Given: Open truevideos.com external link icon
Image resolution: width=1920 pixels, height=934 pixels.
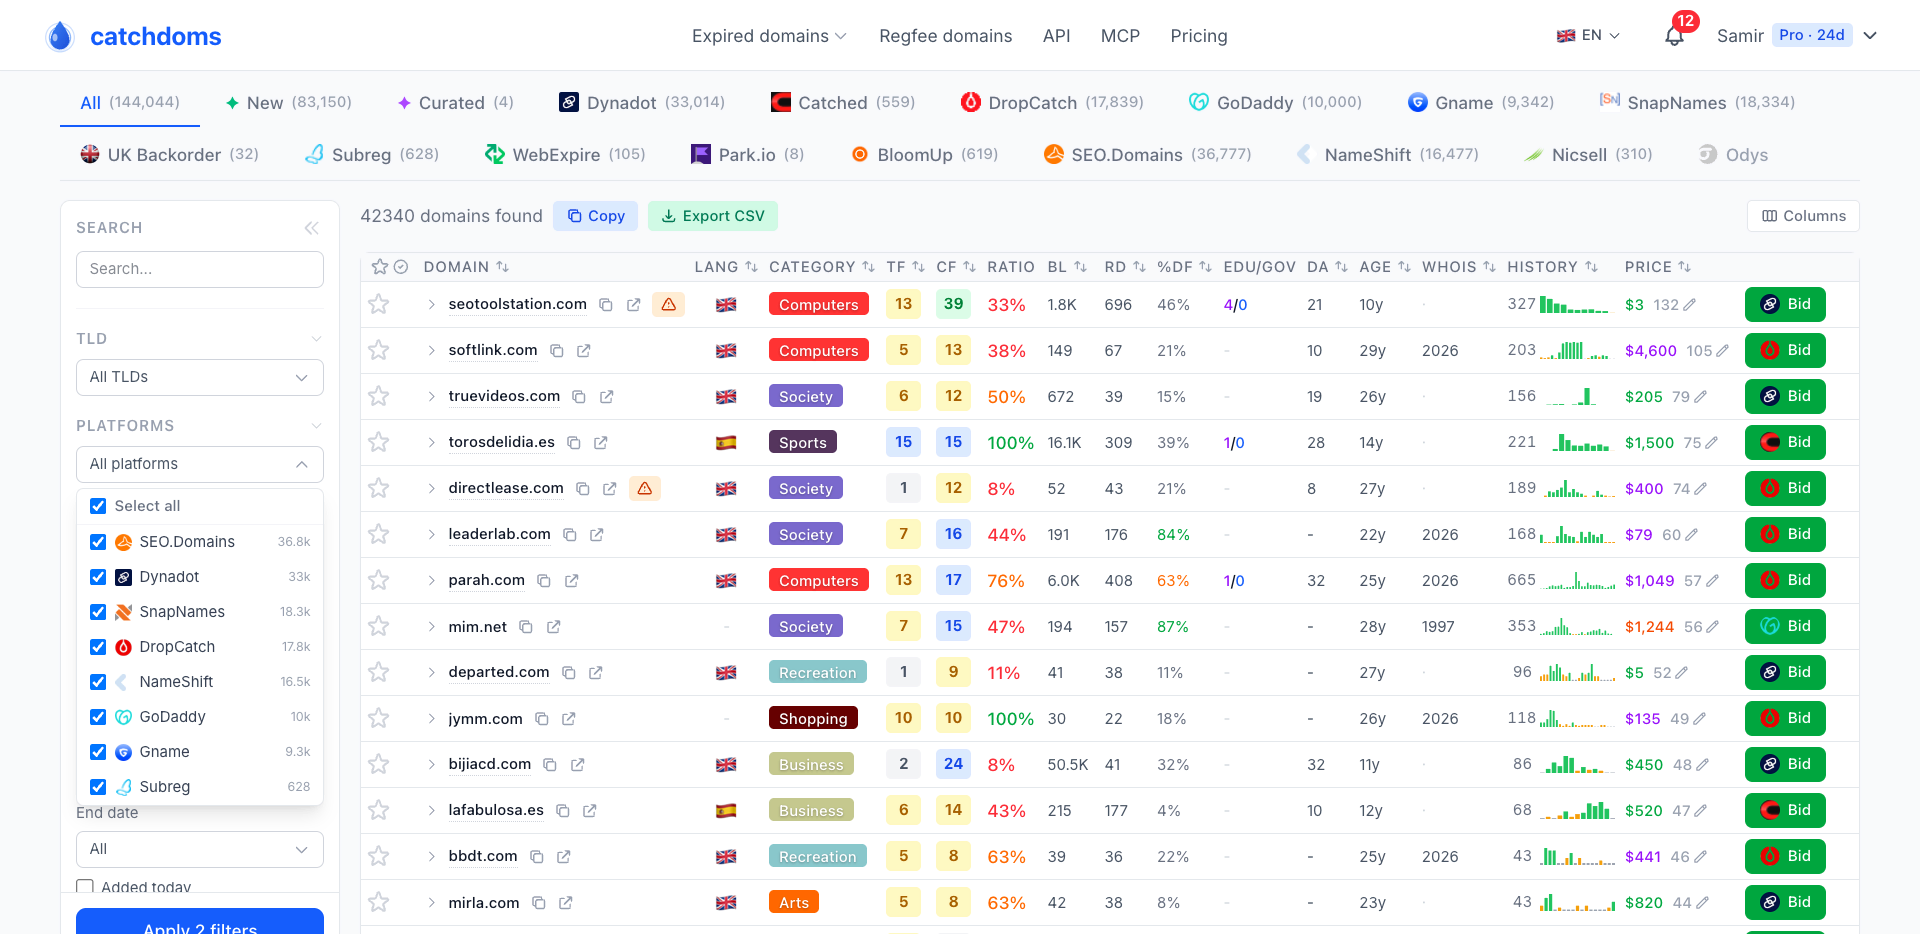Looking at the screenshot, I should (x=606, y=397).
